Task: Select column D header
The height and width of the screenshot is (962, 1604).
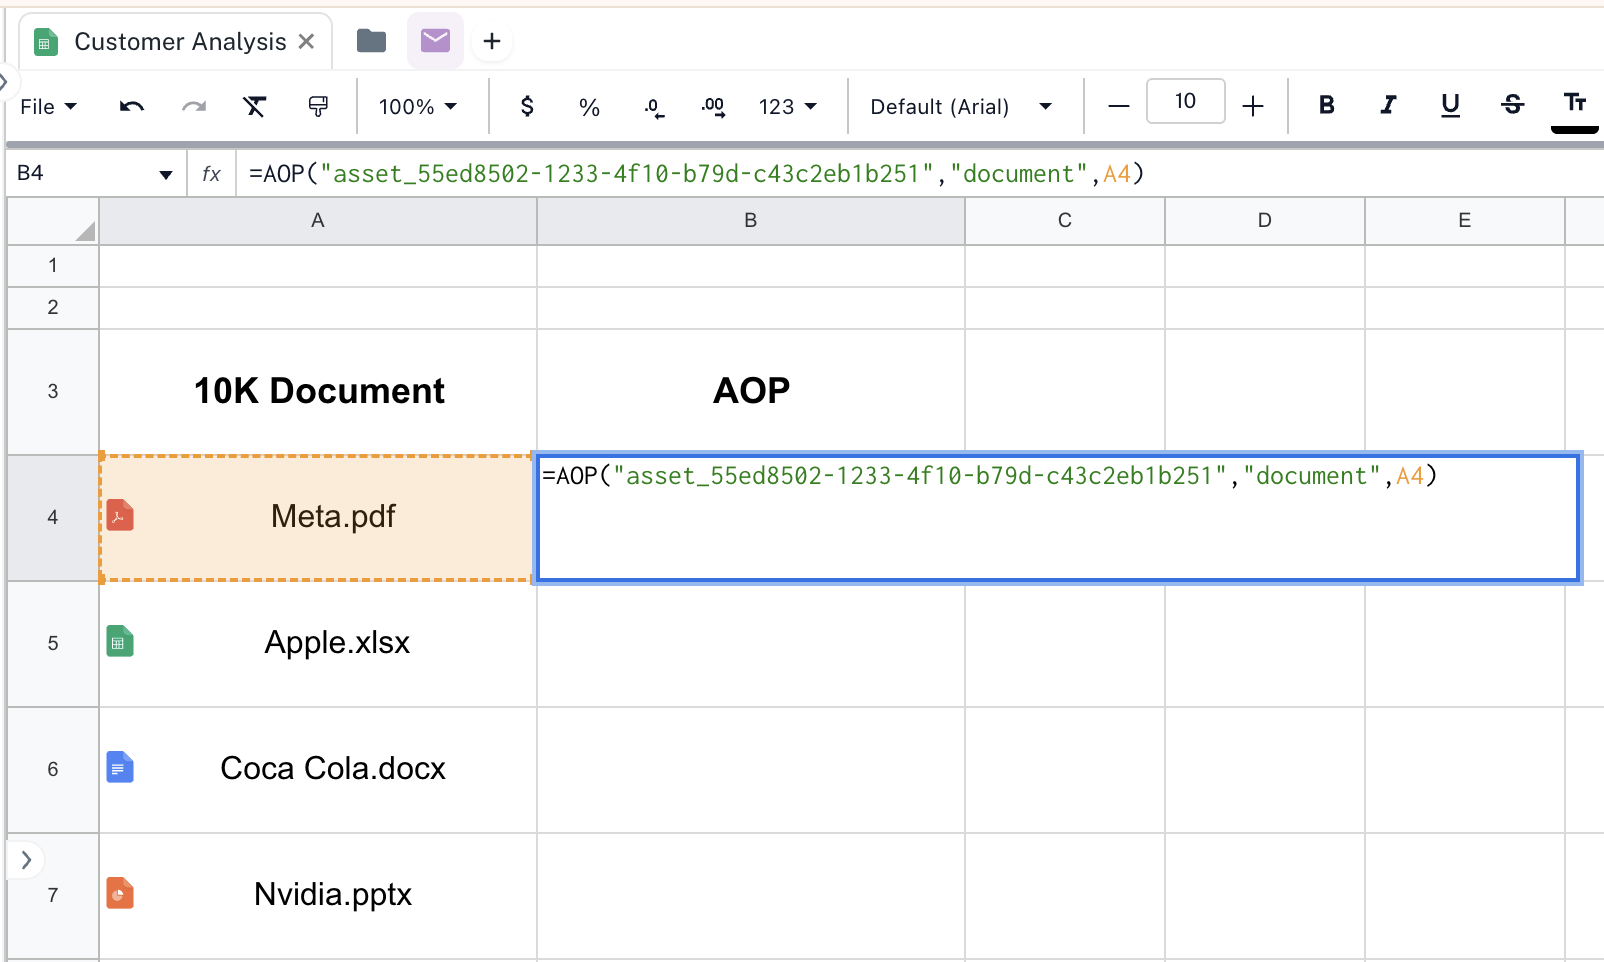Action: pyautogui.click(x=1265, y=221)
